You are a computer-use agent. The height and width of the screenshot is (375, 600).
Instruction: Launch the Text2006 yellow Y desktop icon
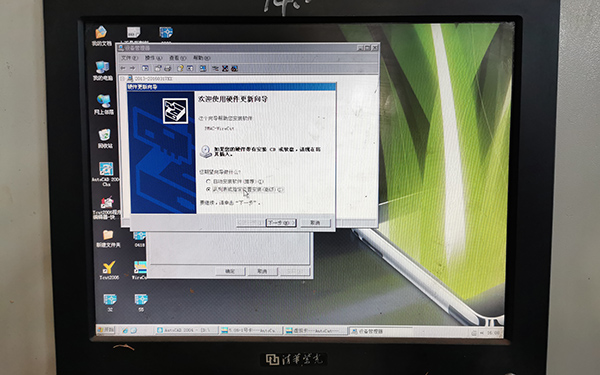[x=109, y=270]
